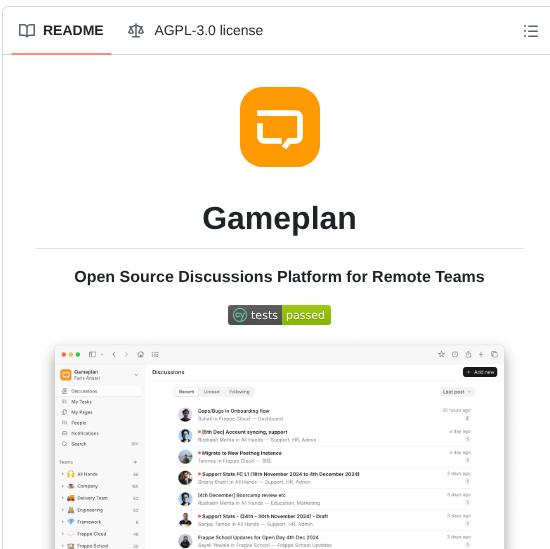Click the share icon in browser toolbar
Viewport: 550px width, 549px height.
click(x=468, y=354)
